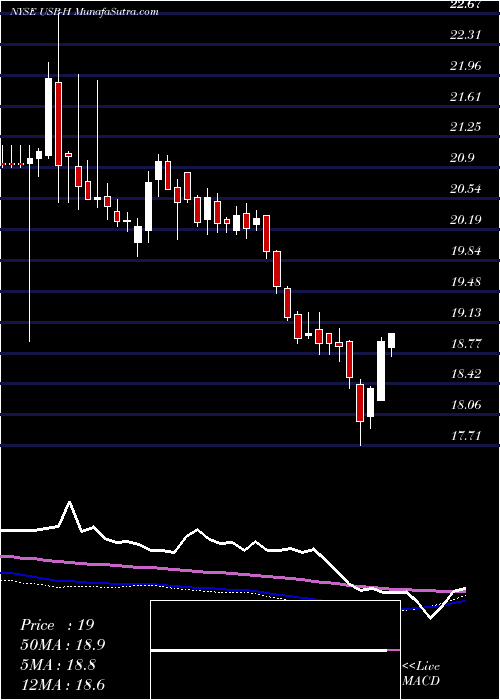Click the 5MA : 18.8 readout
Screen dimensions: 500x700
[58, 665]
